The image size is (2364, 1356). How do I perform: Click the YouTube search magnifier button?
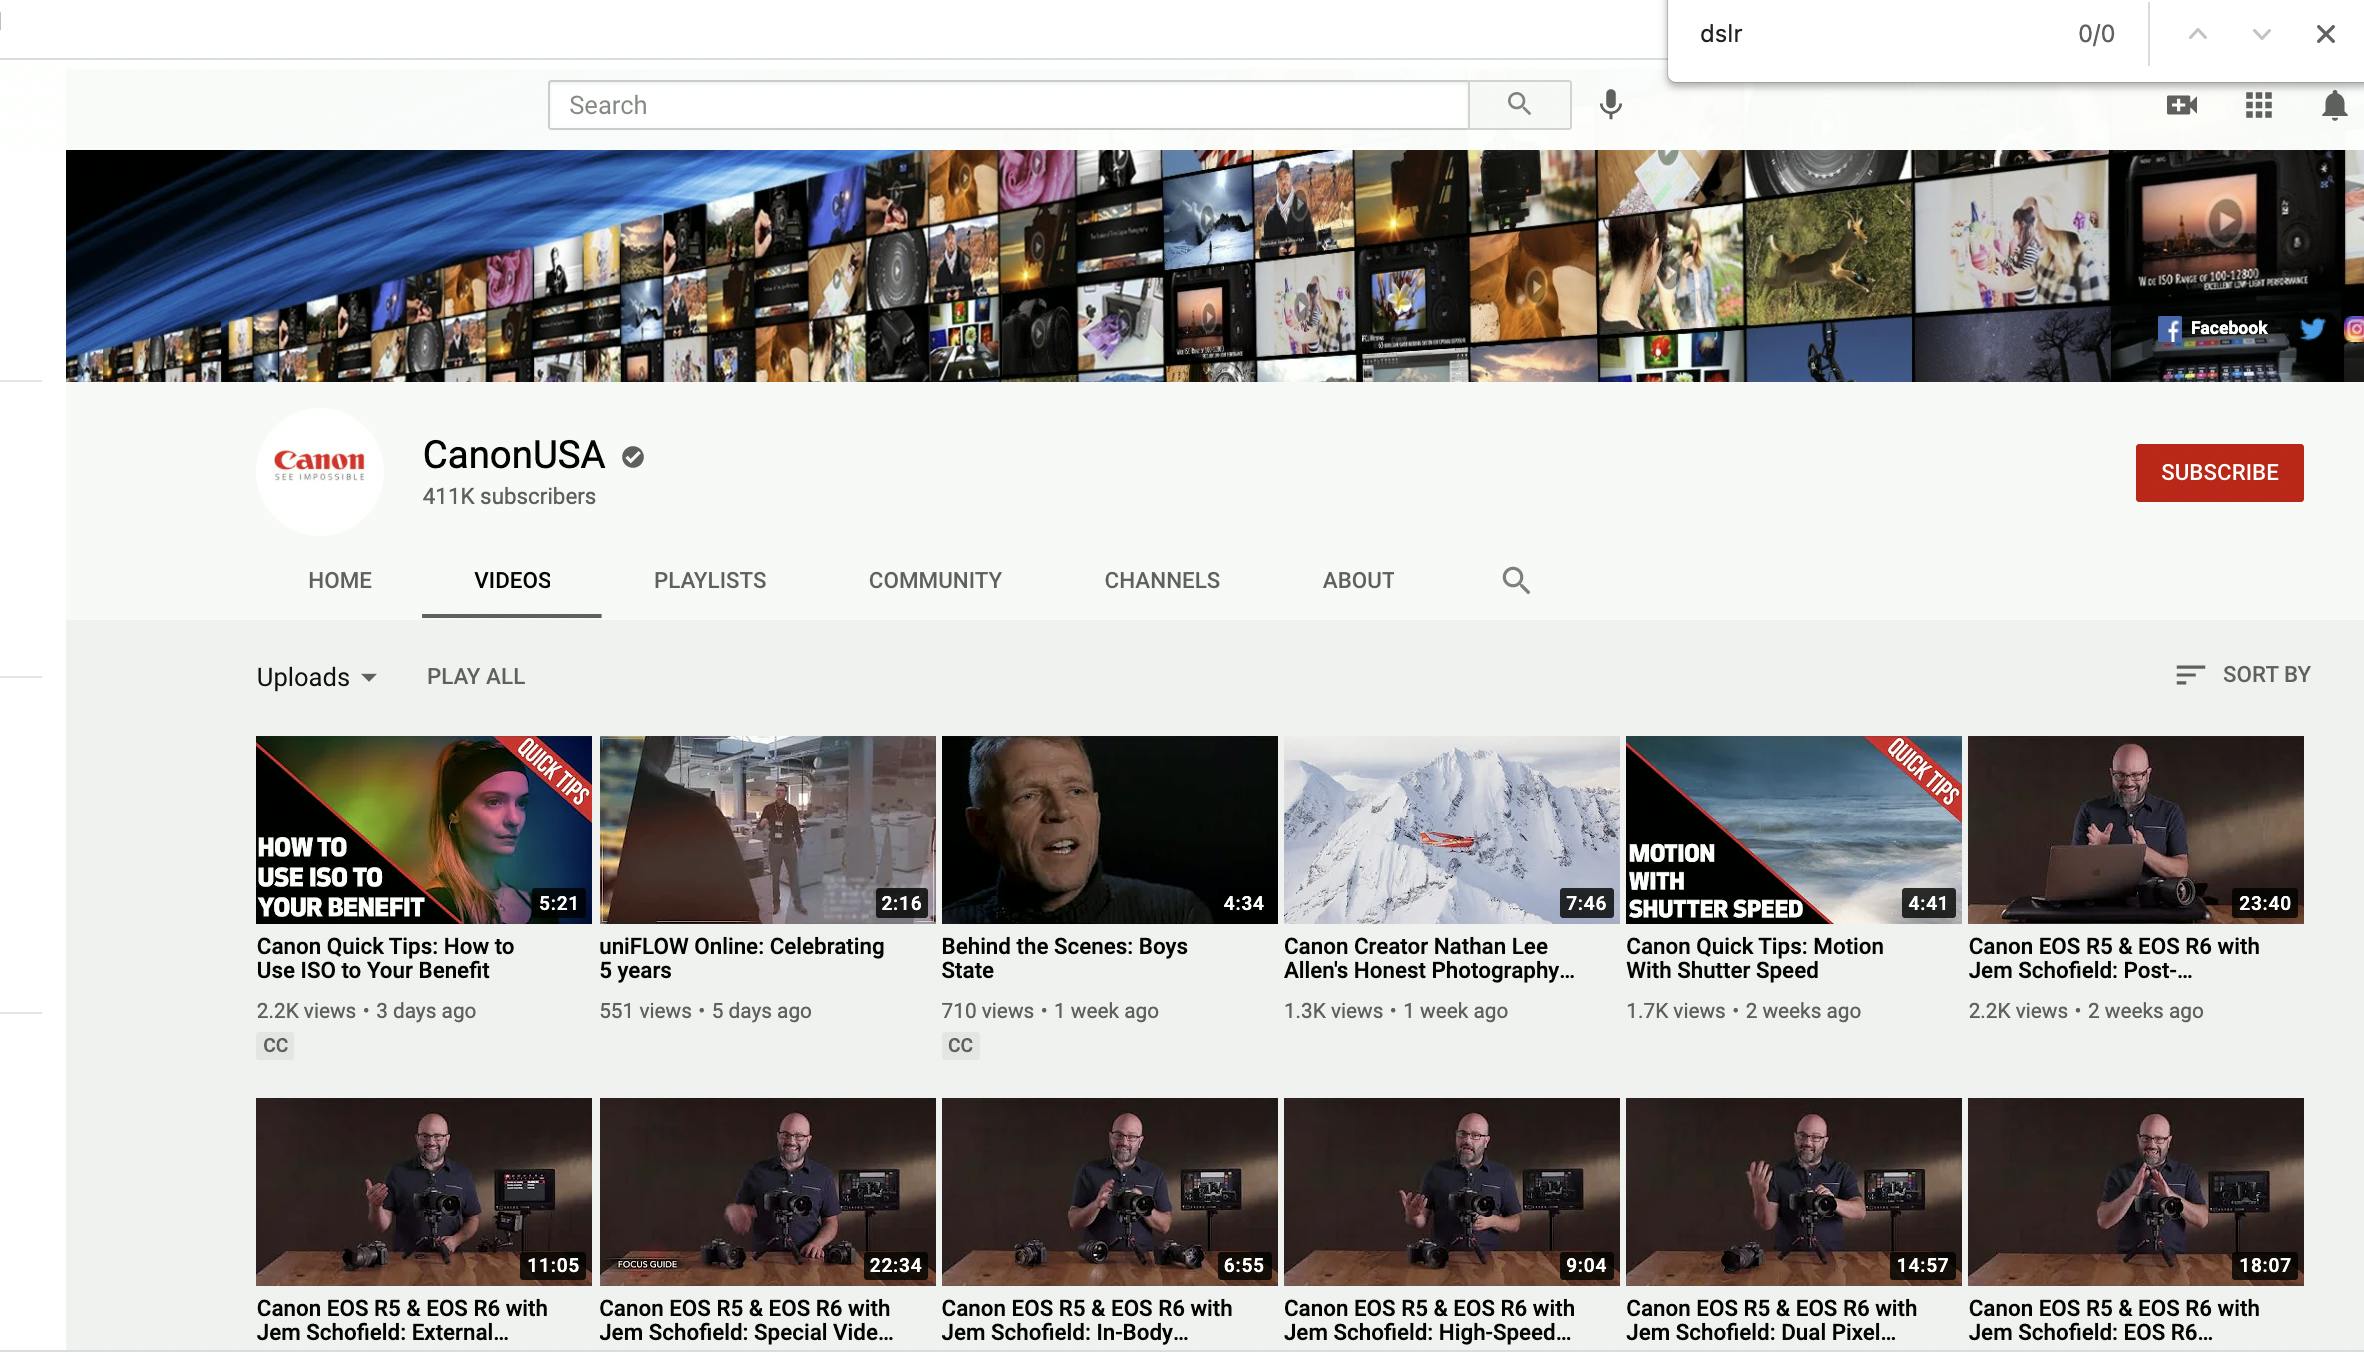[x=1519, y=105]
